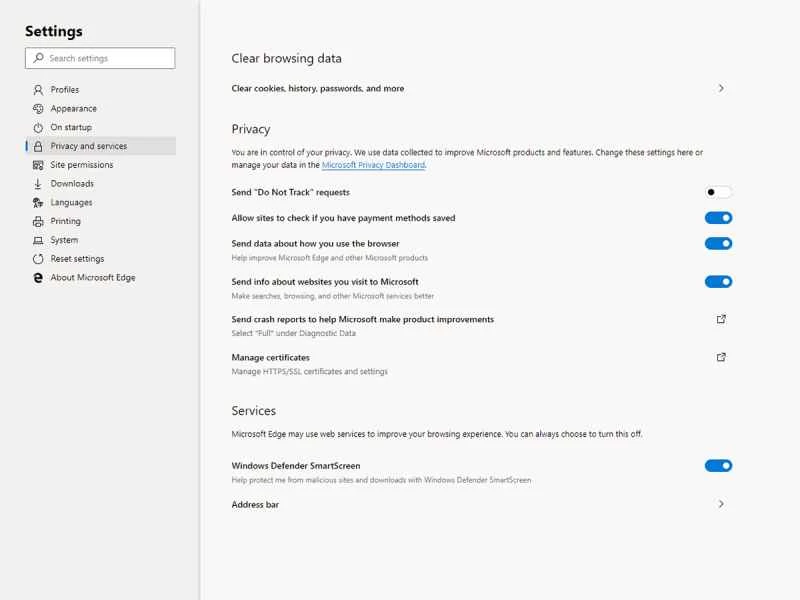Open System settings via the gauge icon
This screenshot has height=600, width=800.
[x=38, y=240]
